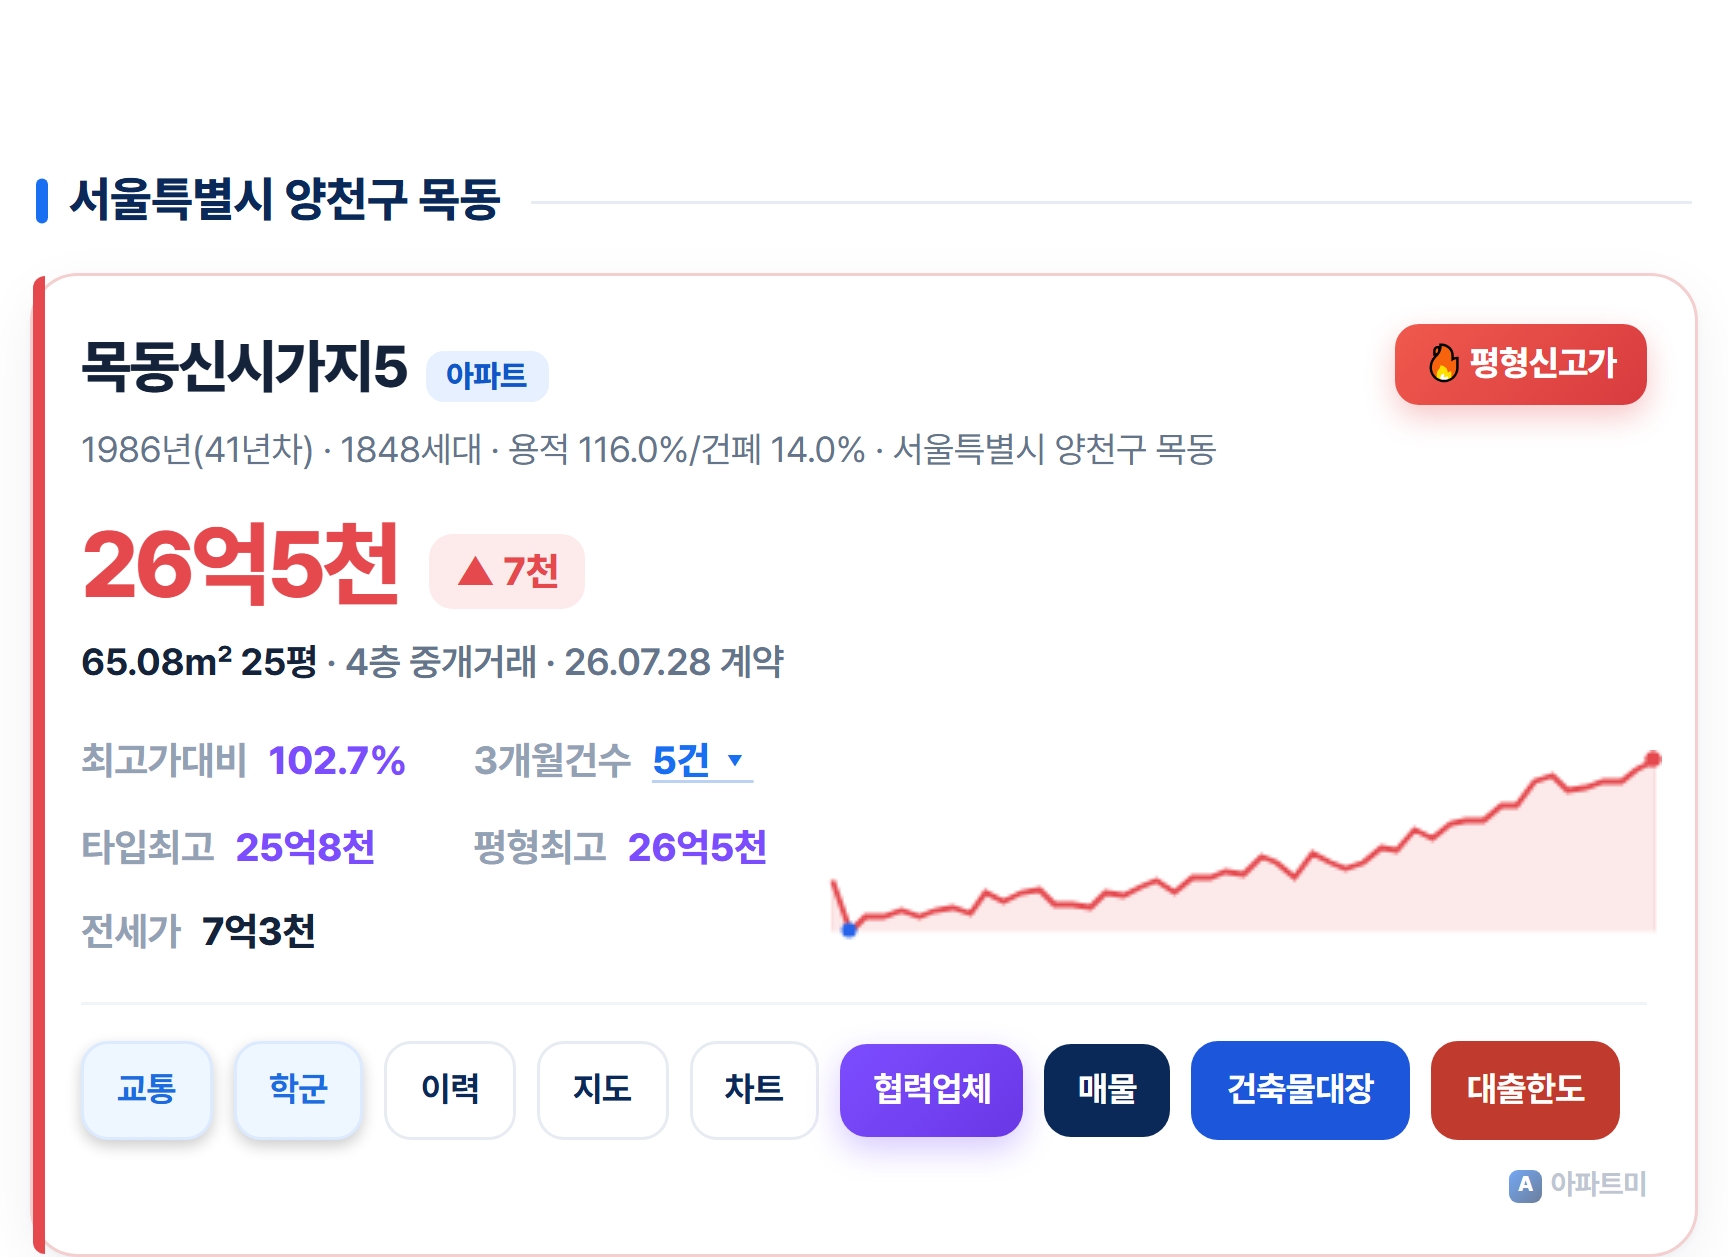The height and width of the screenshot is (1257, 1728).
Task: Click the red 대출한도 loan limit button
Action: 1525,1089
